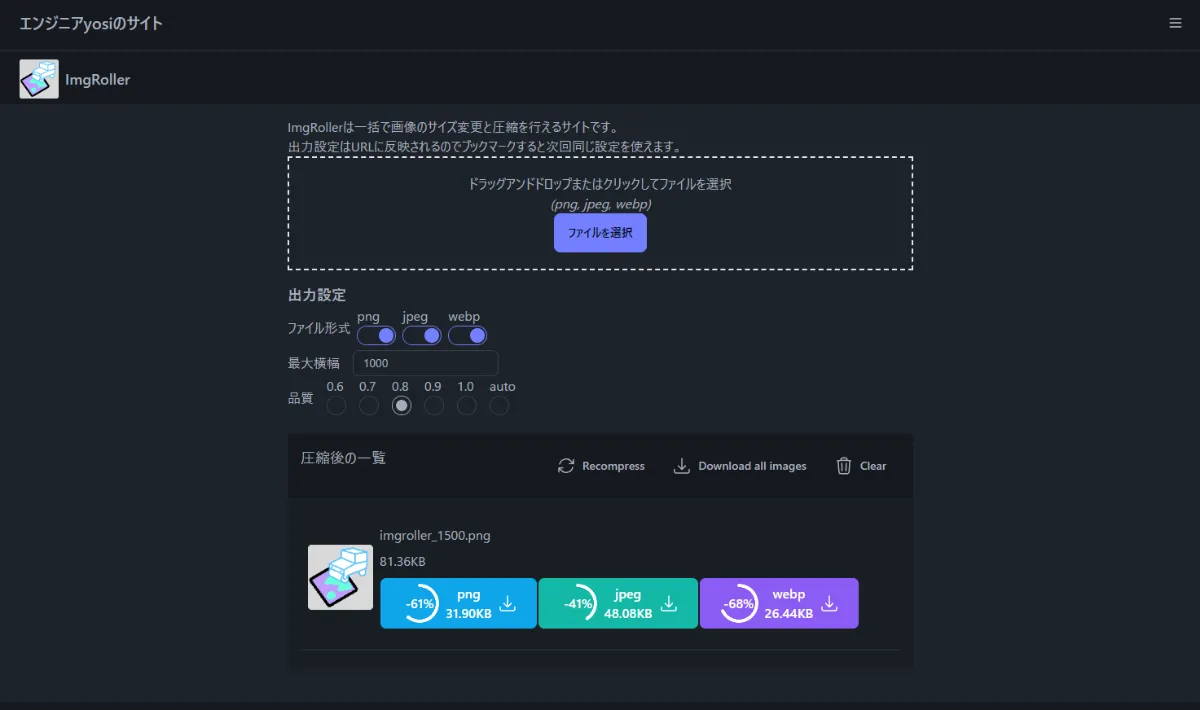Select quality 0.9 radio button
Viewport: 1200px width, 710px height.
[x=434, y=405]
